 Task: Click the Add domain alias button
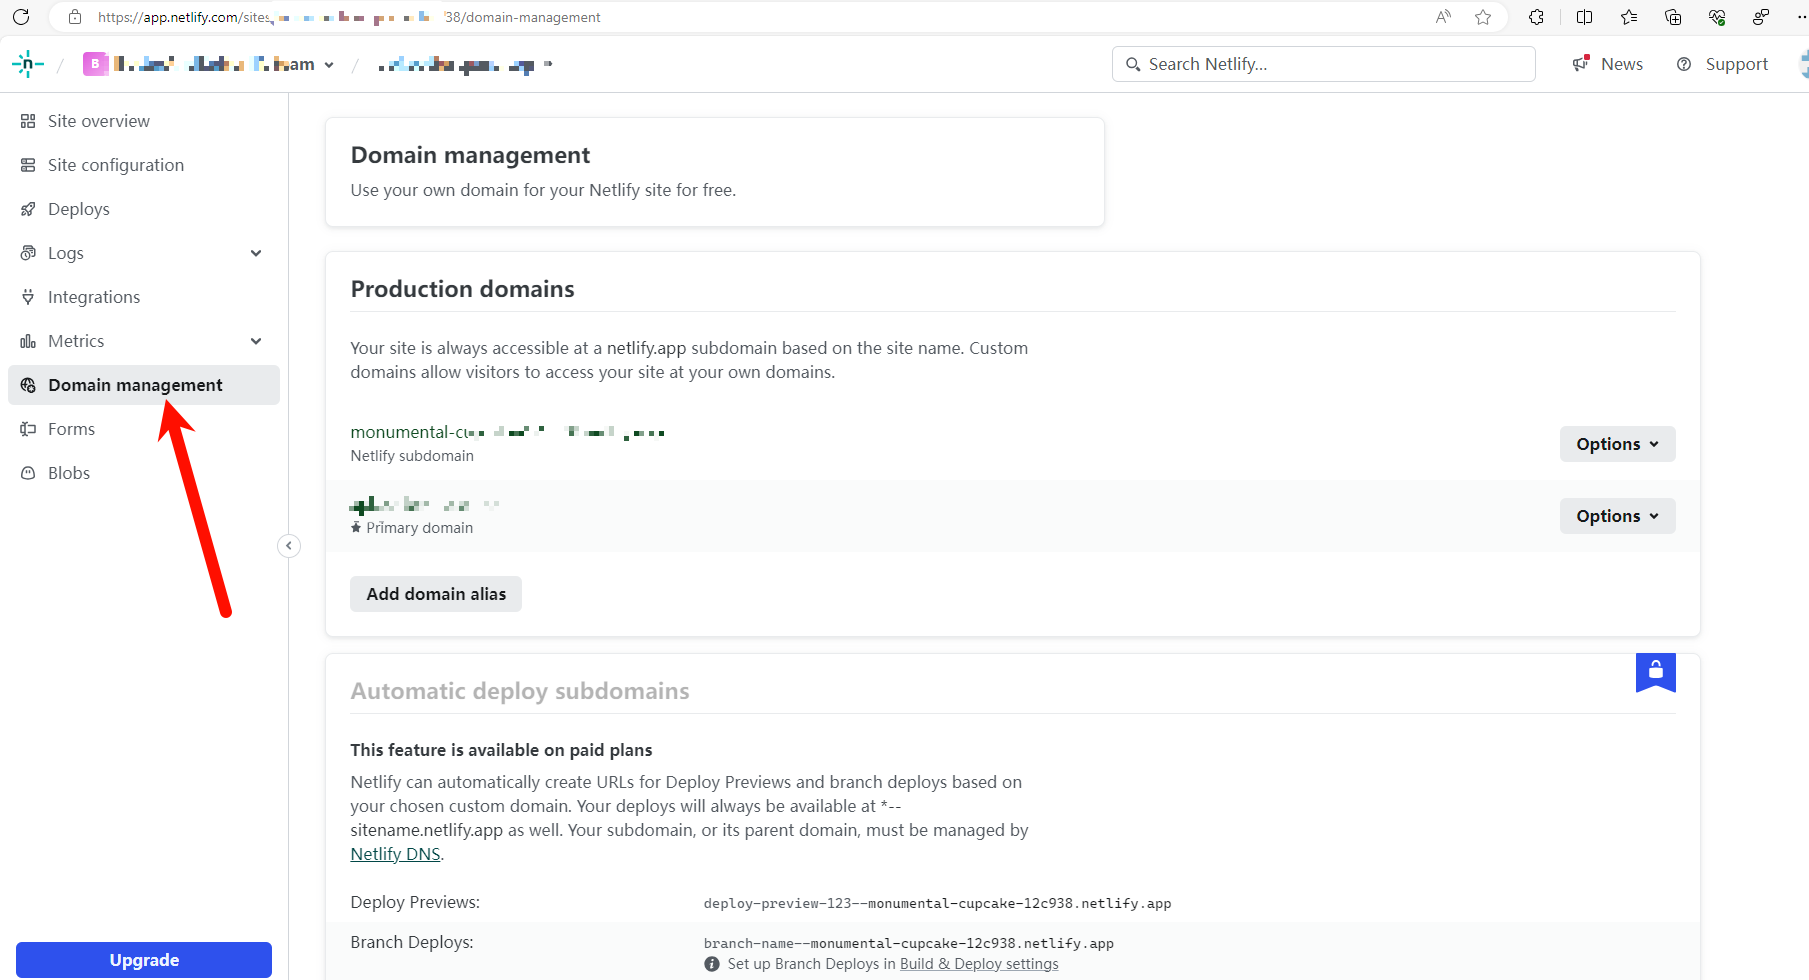[435, 593]
